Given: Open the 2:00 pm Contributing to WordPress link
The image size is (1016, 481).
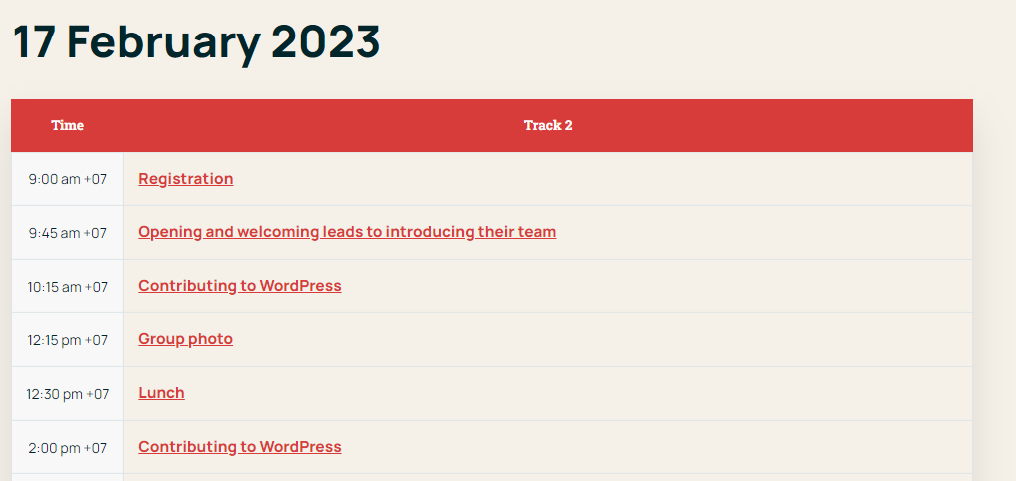Looking at the screenshot, I should (240, 447).
